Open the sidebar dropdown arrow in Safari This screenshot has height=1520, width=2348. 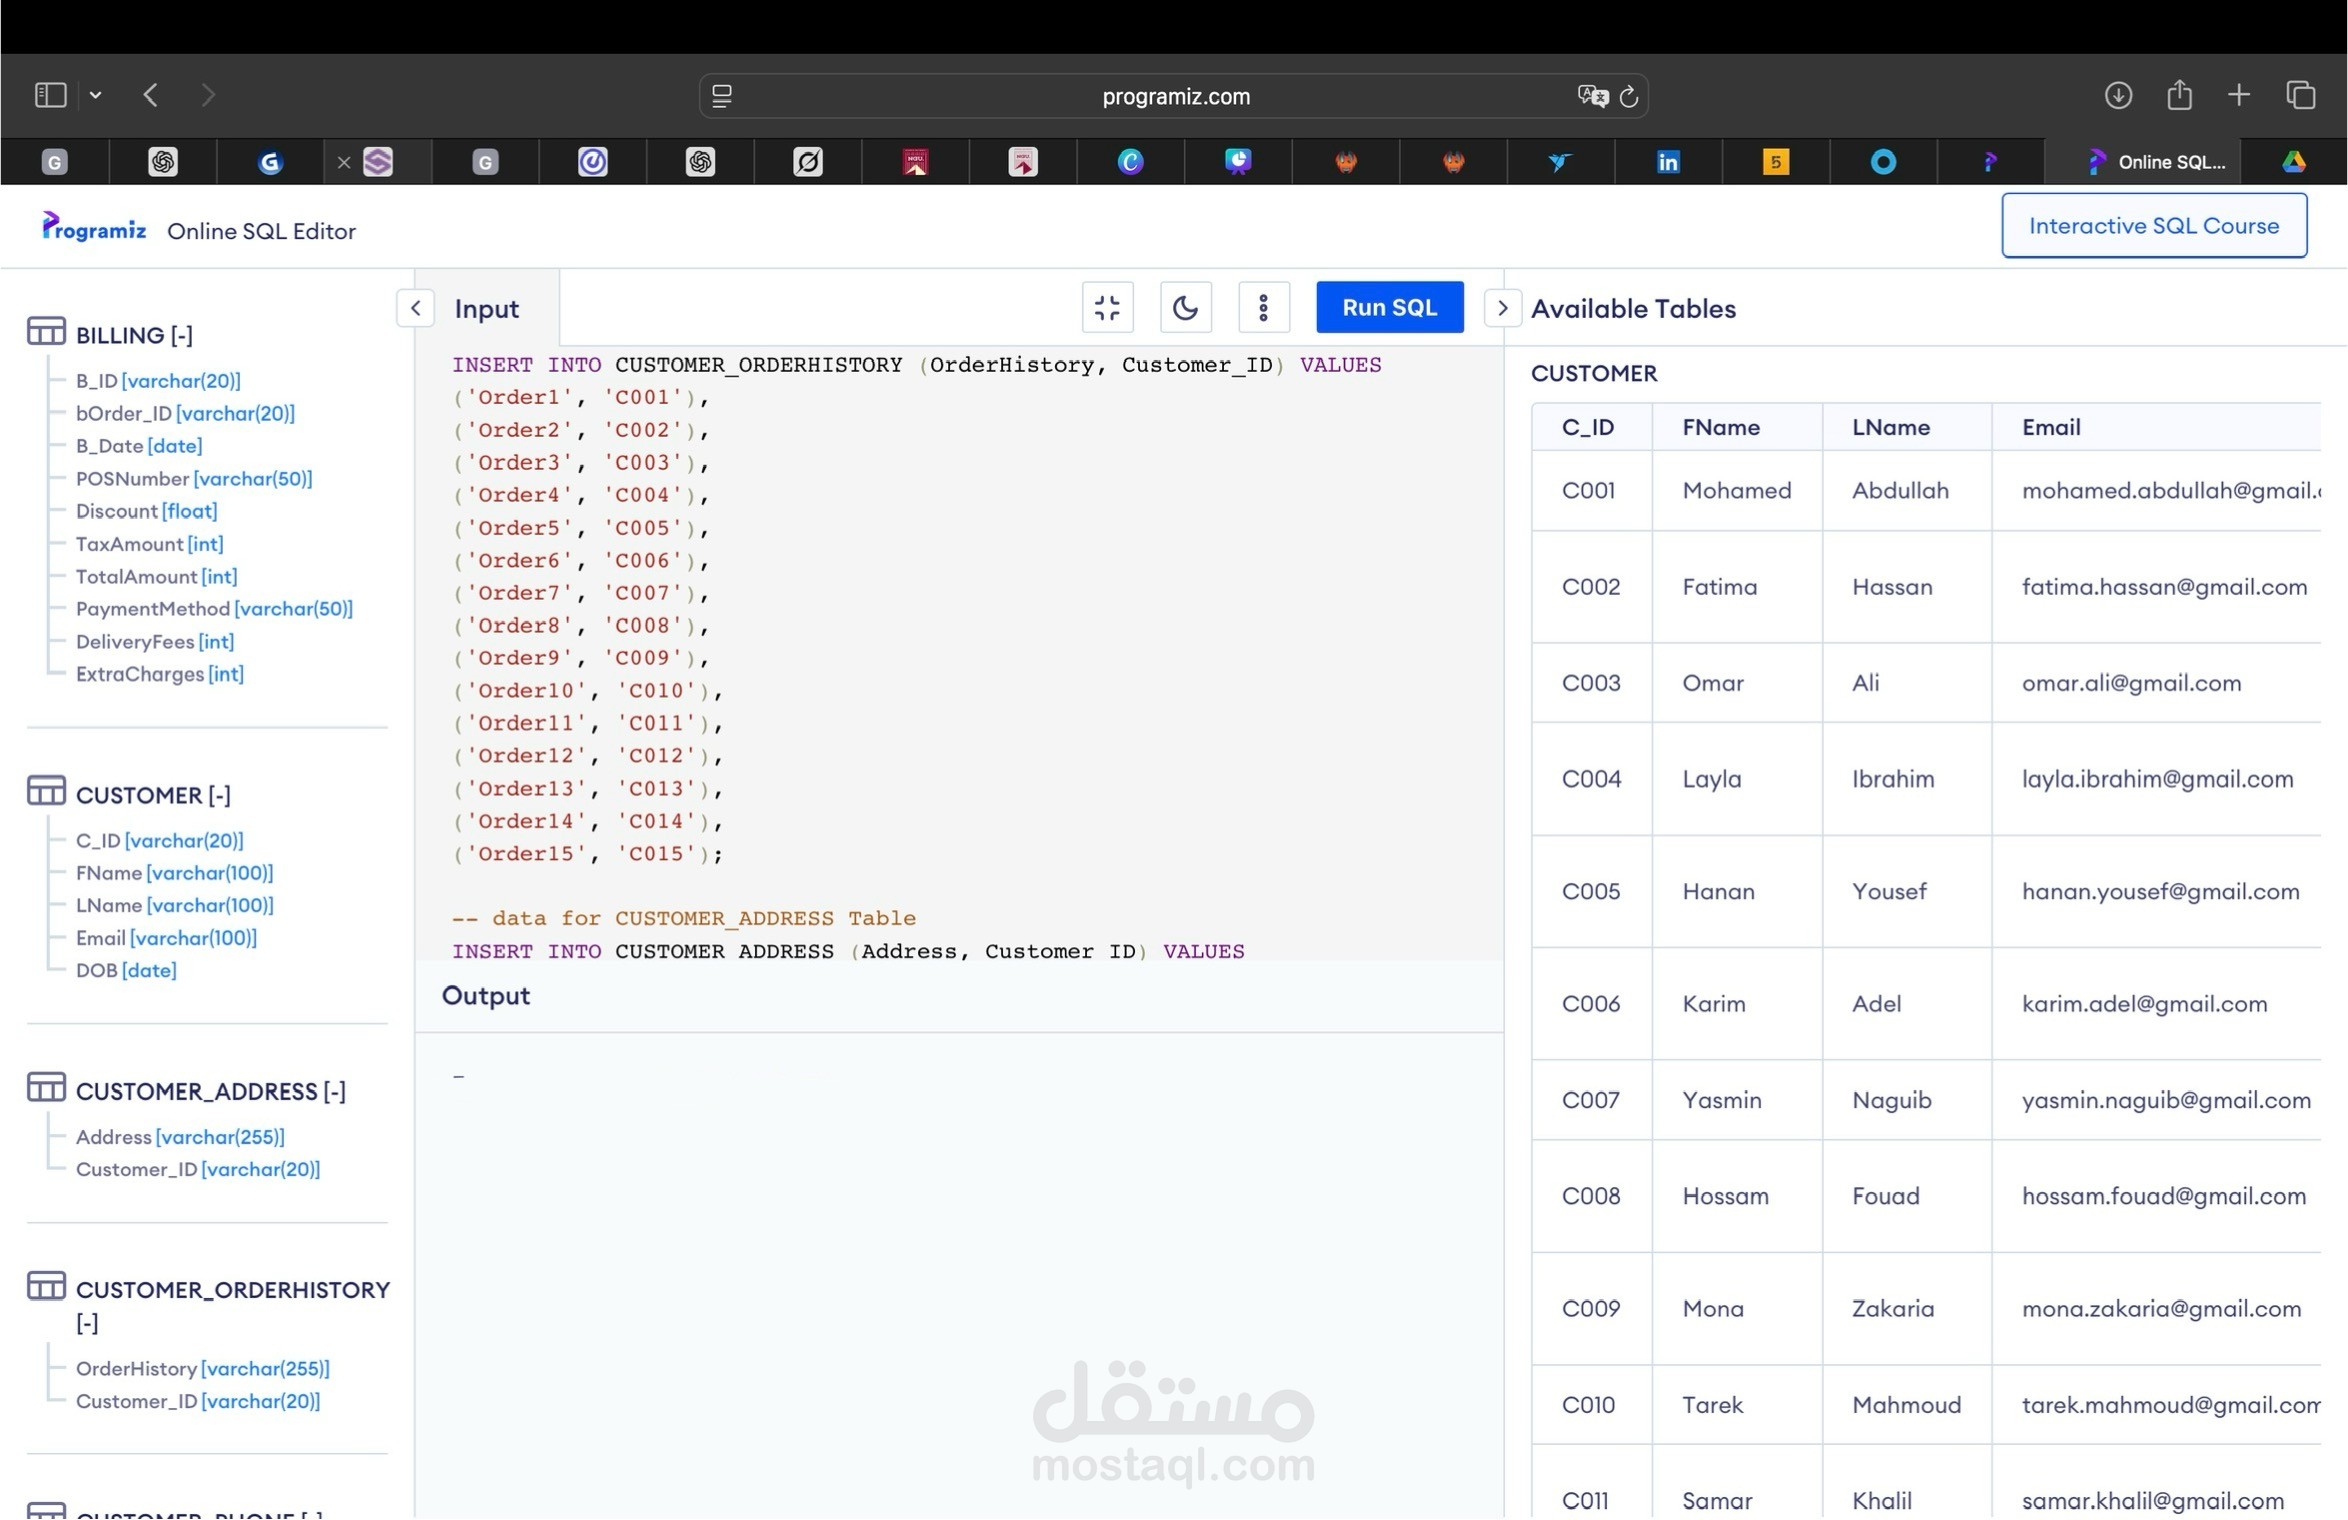95,95
